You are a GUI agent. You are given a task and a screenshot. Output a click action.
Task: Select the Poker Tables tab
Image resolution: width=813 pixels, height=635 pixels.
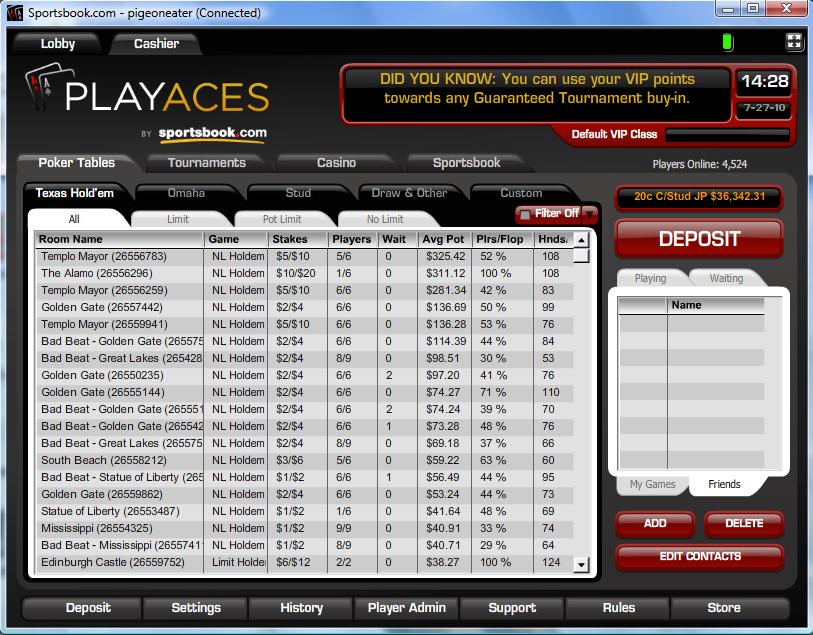click(76, 163)
